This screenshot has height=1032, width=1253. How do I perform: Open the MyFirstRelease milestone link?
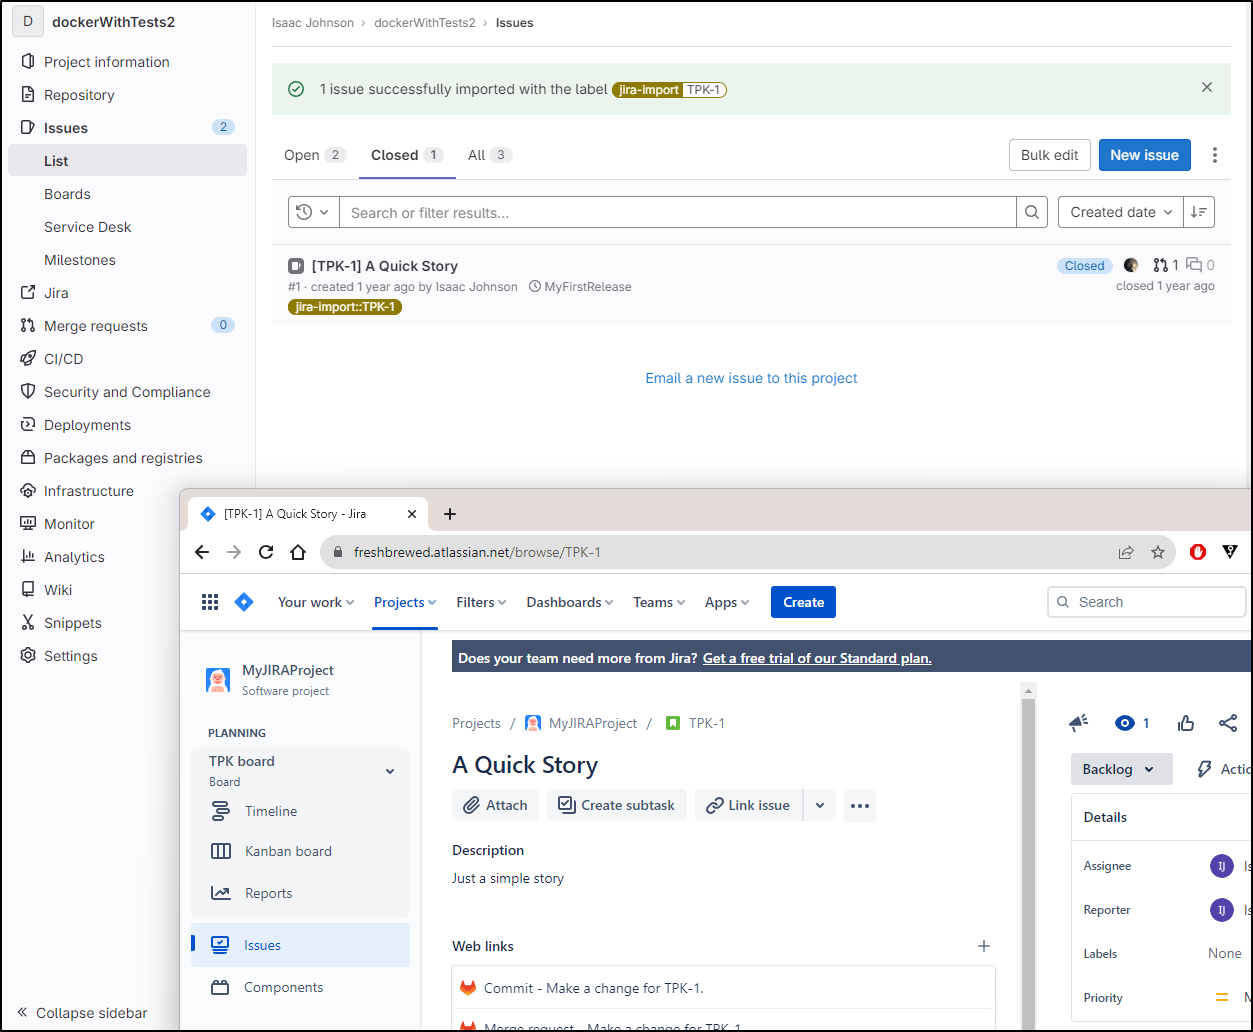point(580,287)
